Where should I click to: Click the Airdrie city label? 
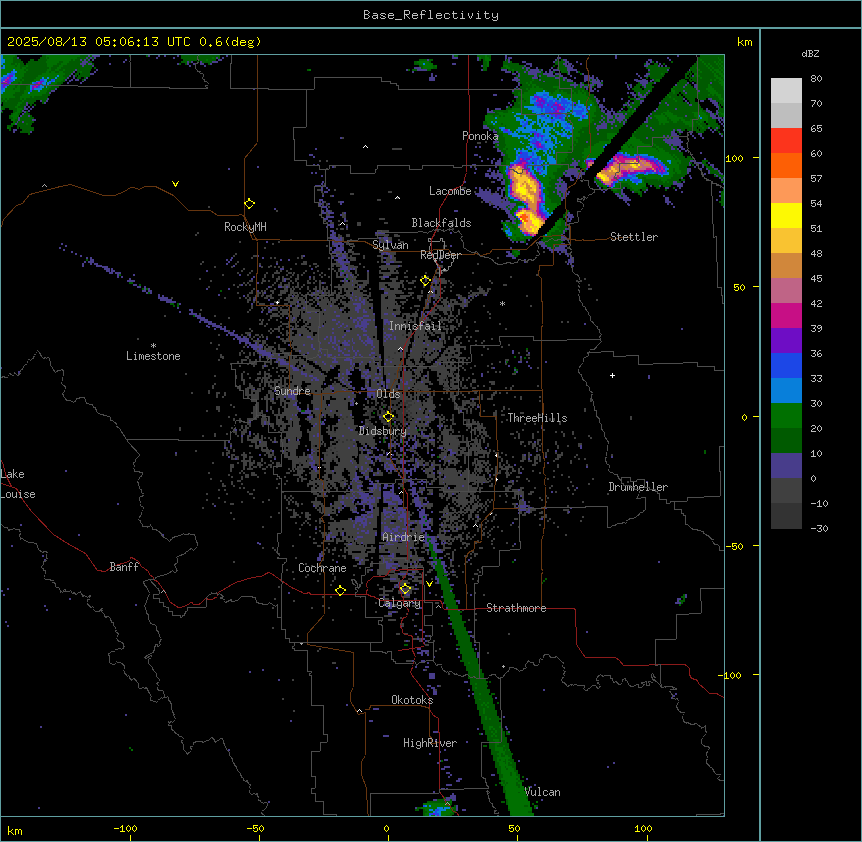point(404,537)
